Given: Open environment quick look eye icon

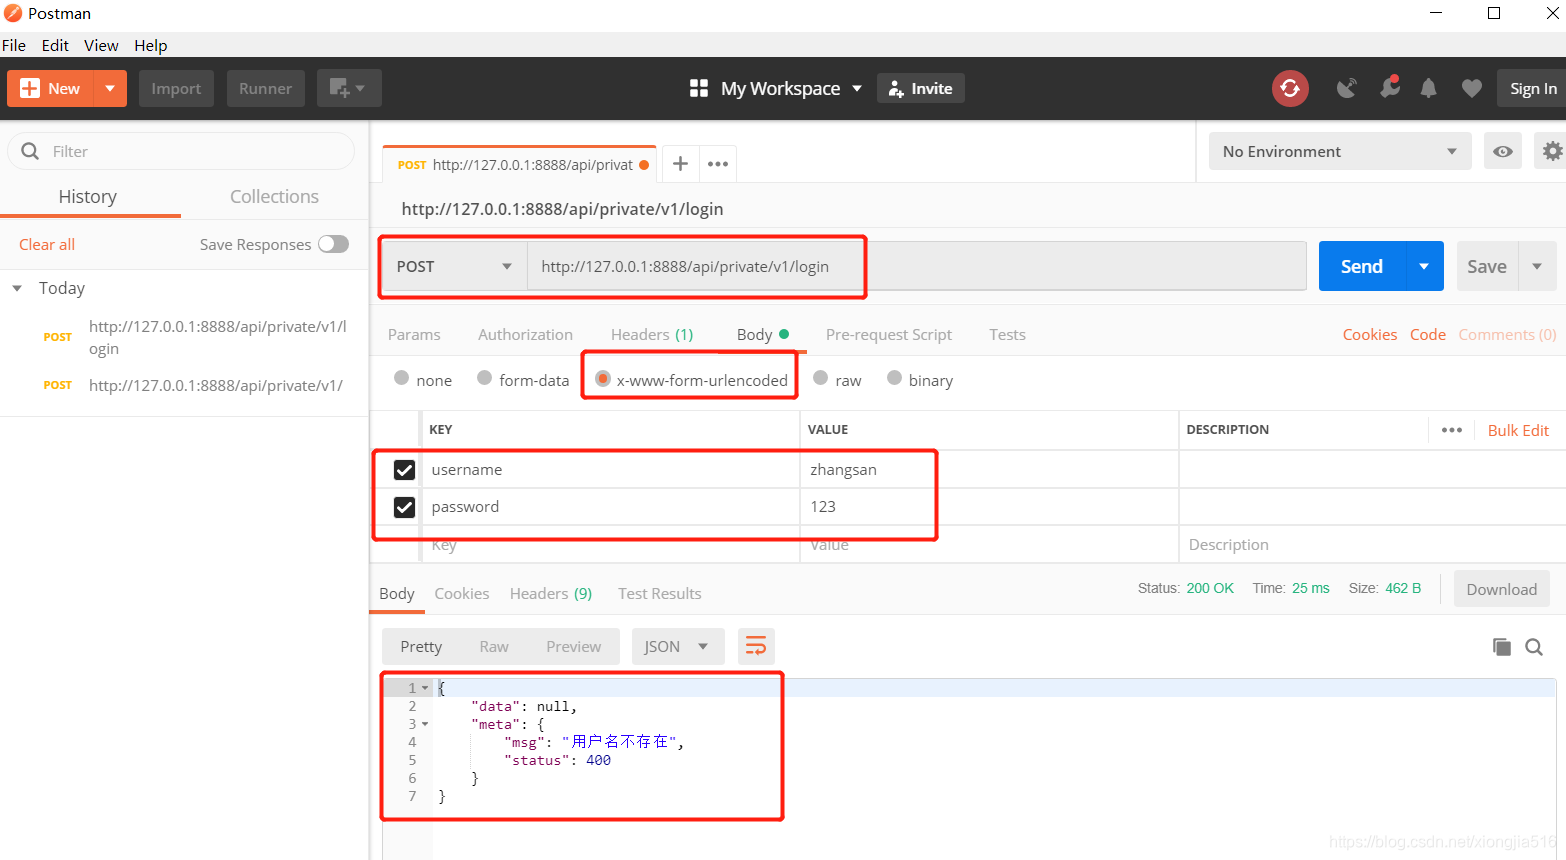Looking at the screenshot, I should click(x=1502, y=151).
